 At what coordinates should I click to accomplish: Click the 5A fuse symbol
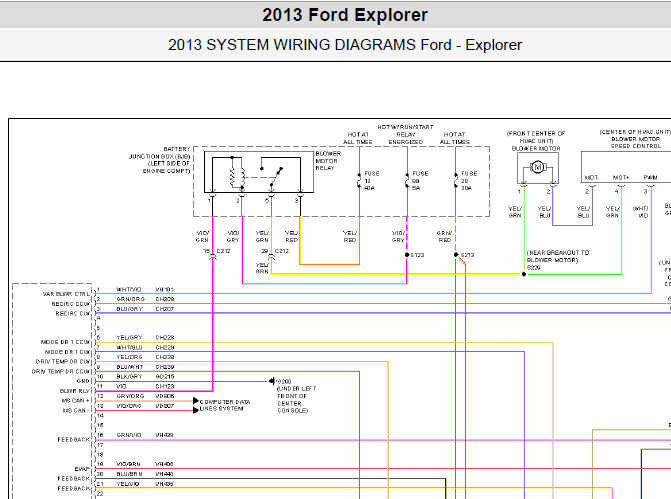(407, 181)
